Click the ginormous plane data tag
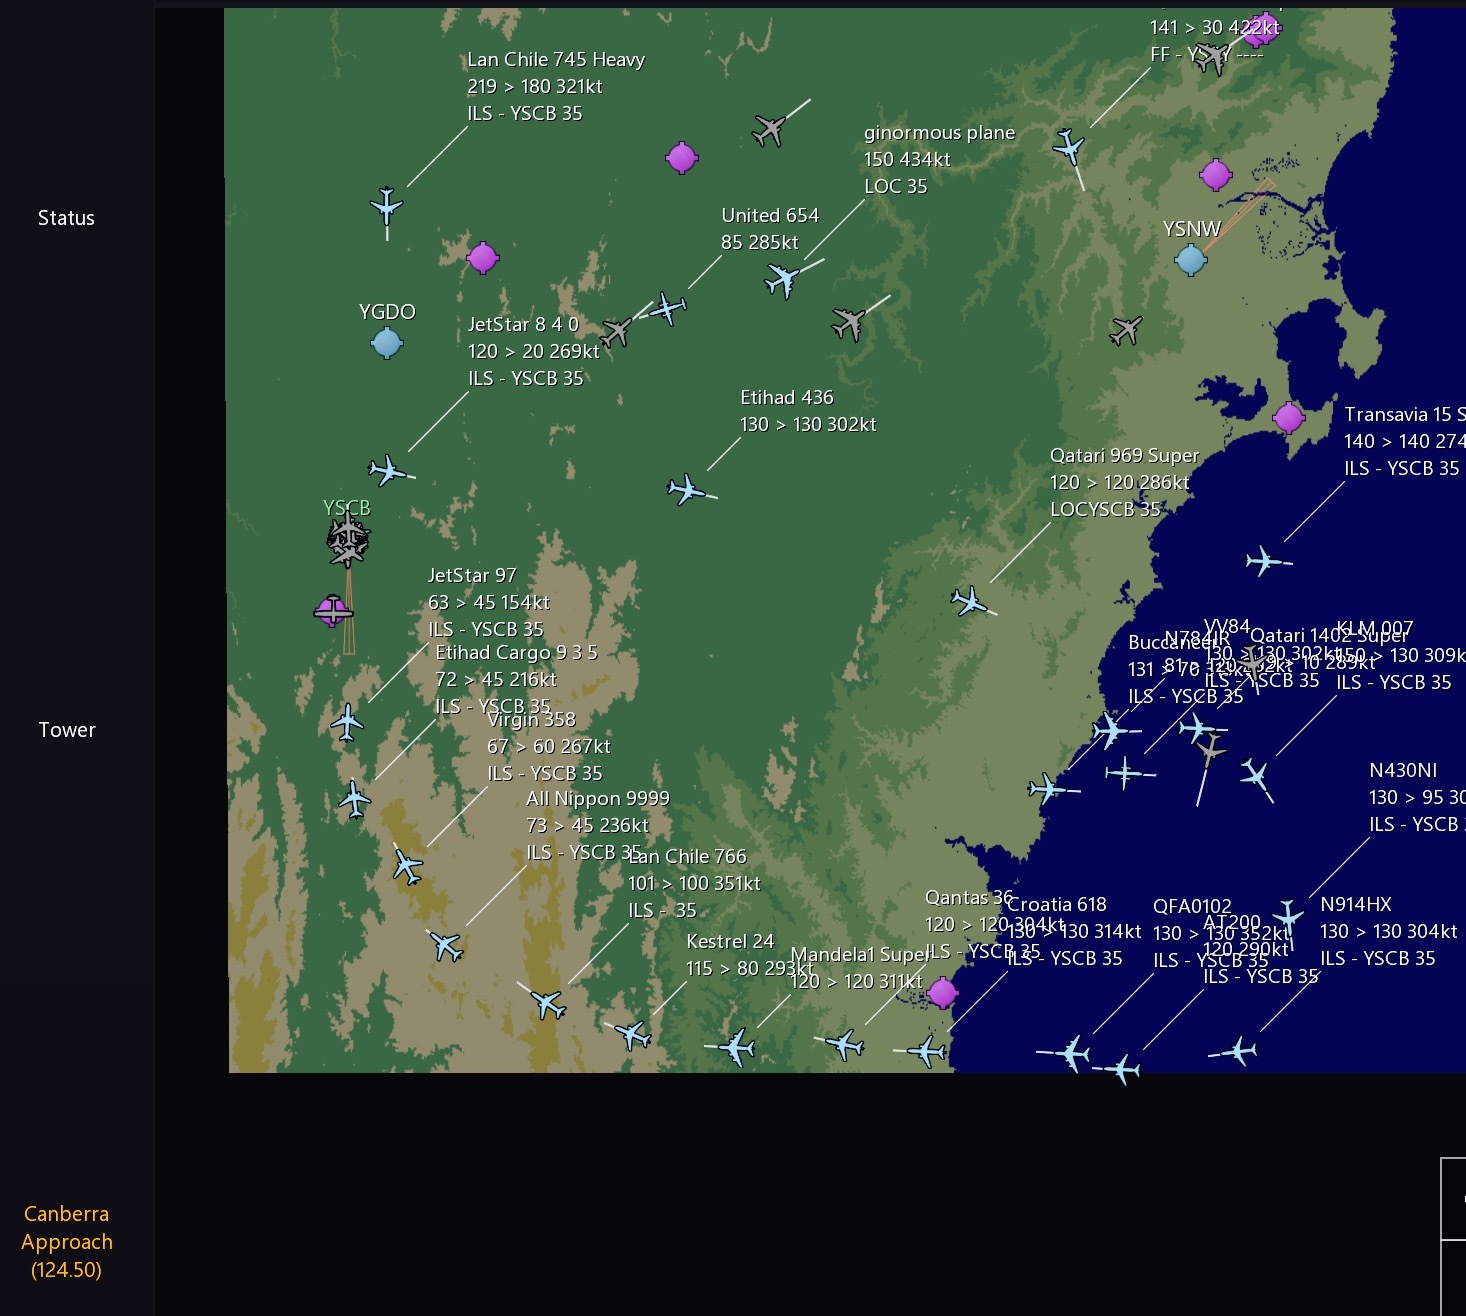 (939, 160)
